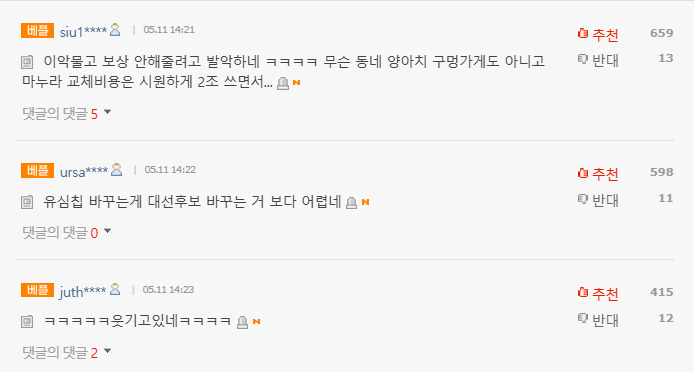
Task: Click user profile icon next to ursa****
Action: pos(116,170)
